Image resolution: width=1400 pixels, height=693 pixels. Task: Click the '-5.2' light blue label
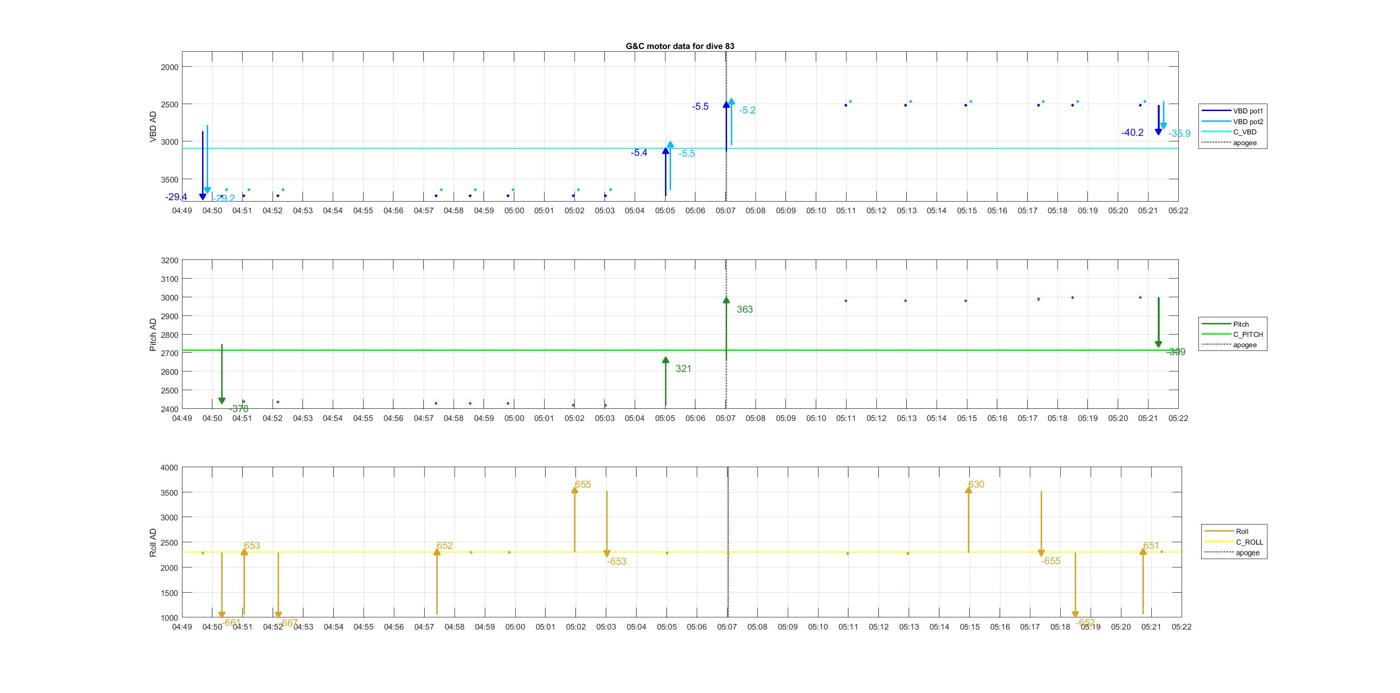click(747, 110)
